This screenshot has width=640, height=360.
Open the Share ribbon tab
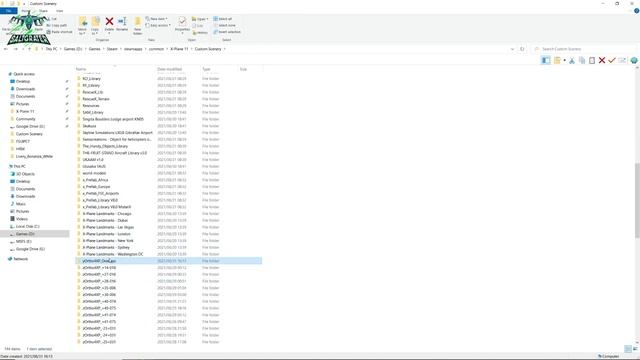43,11
